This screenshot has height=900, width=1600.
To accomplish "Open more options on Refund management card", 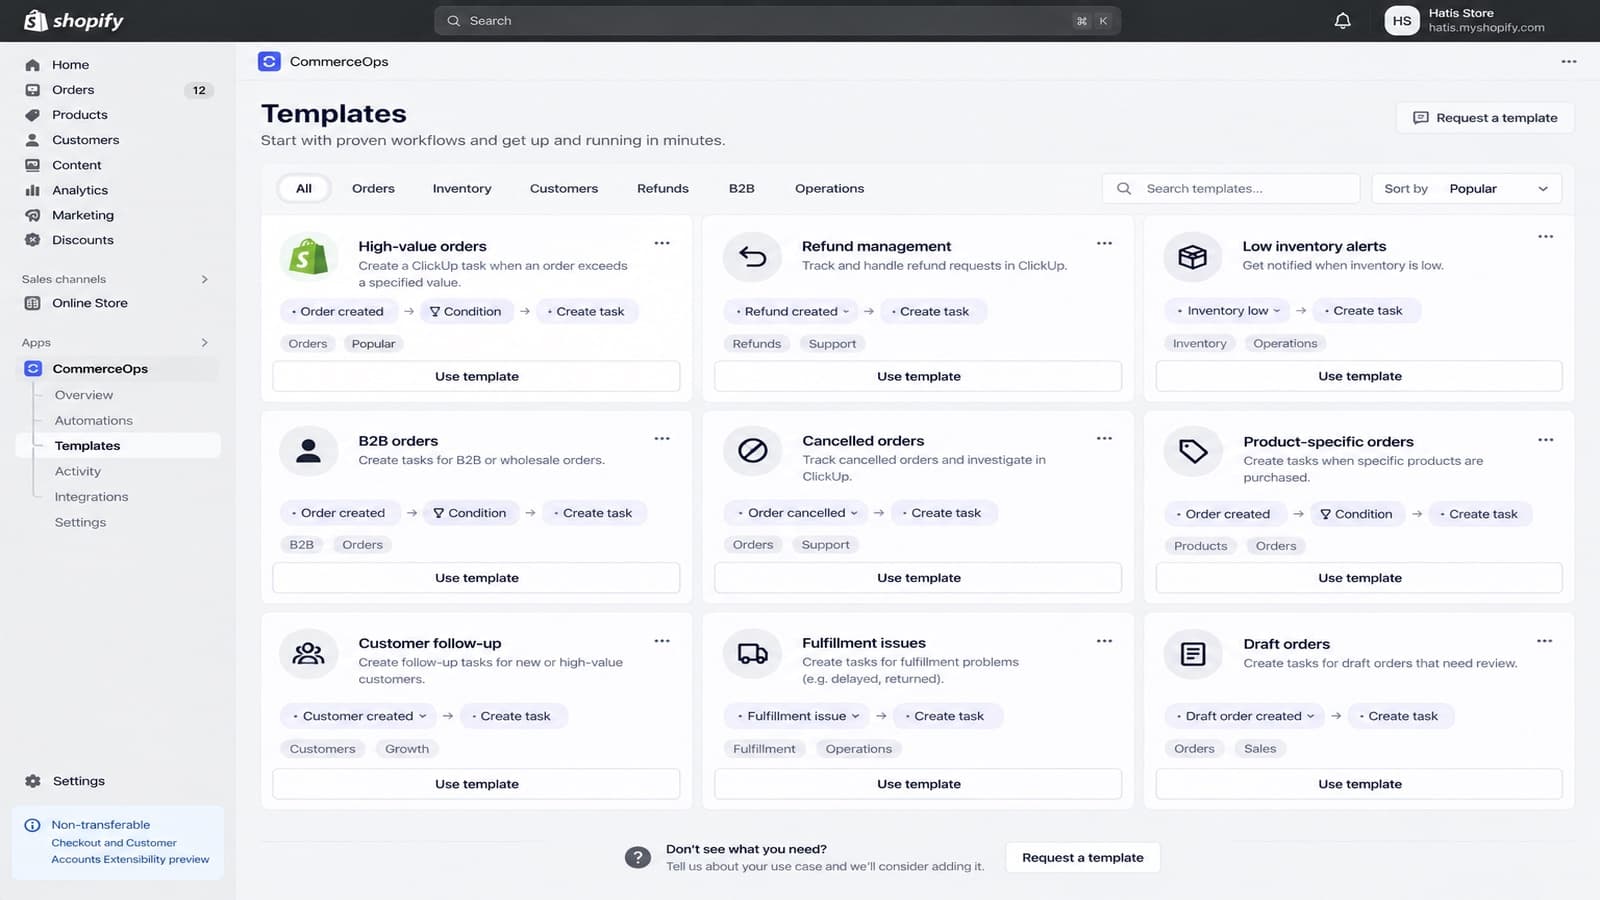I will click(1104, 243).
